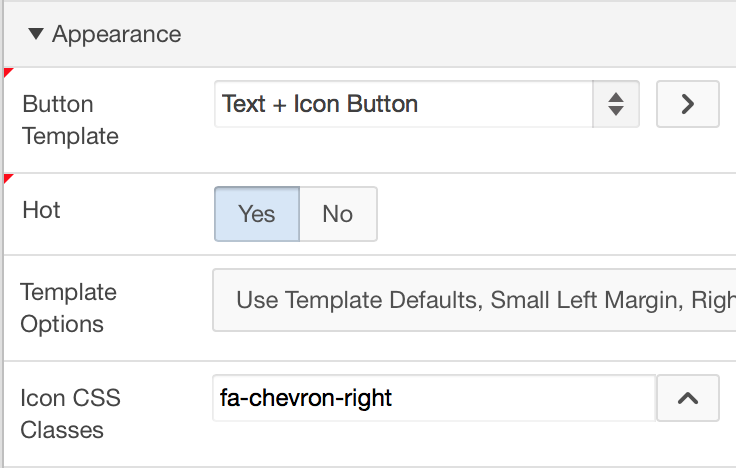Click the Hot property label
Viewport: 736px width, 468px height.
[x=42, y=210]
